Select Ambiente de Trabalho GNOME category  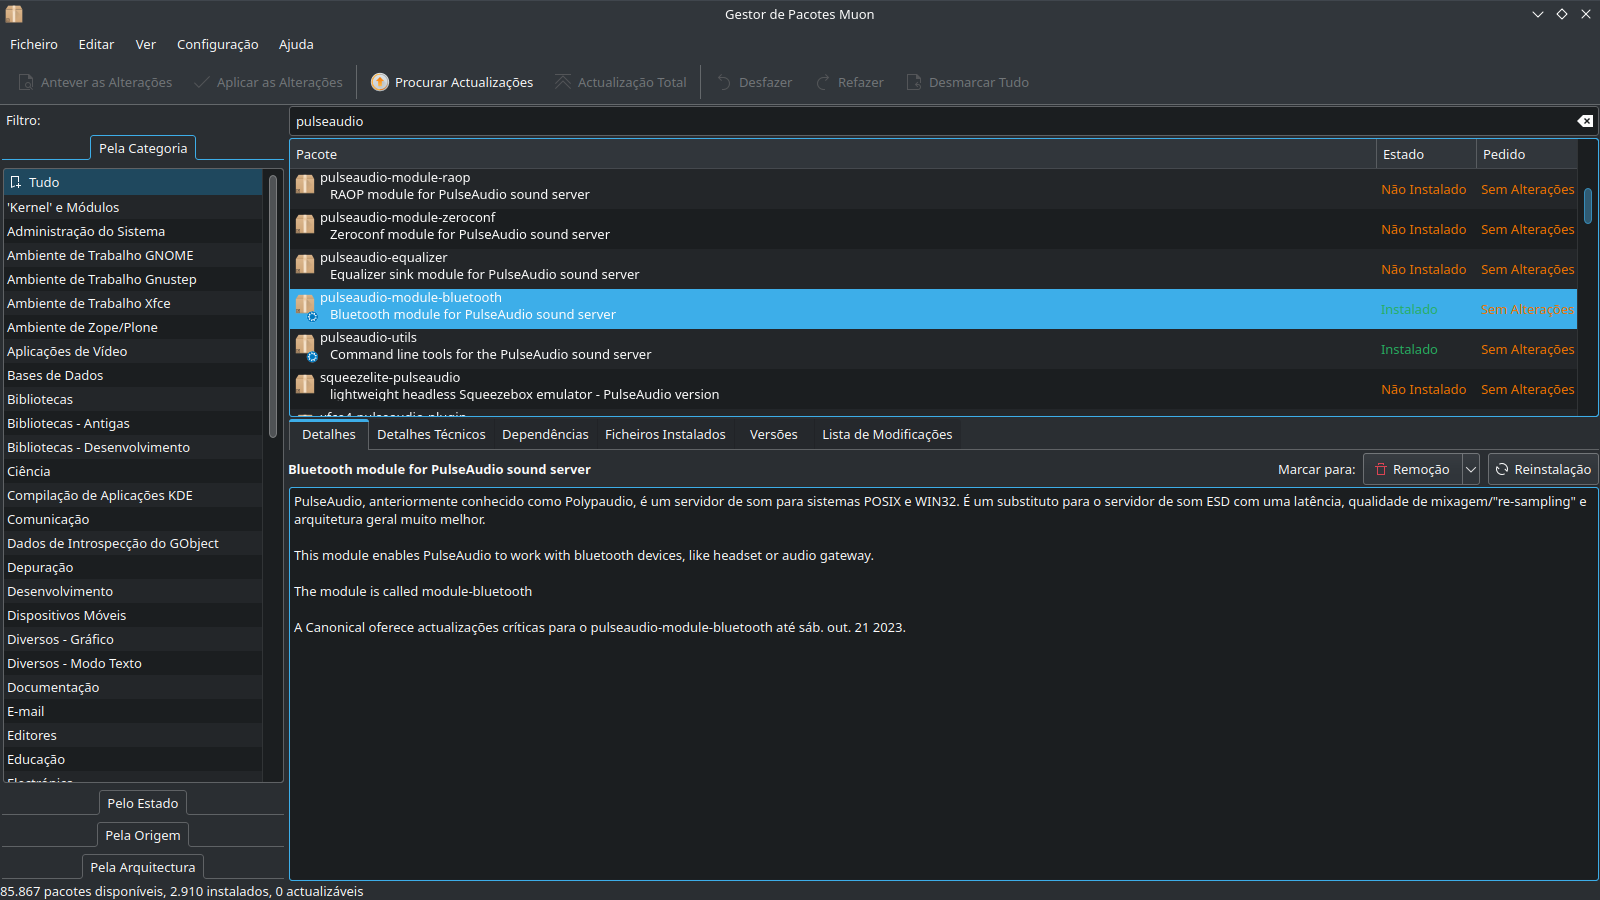[x=133, y=255]
